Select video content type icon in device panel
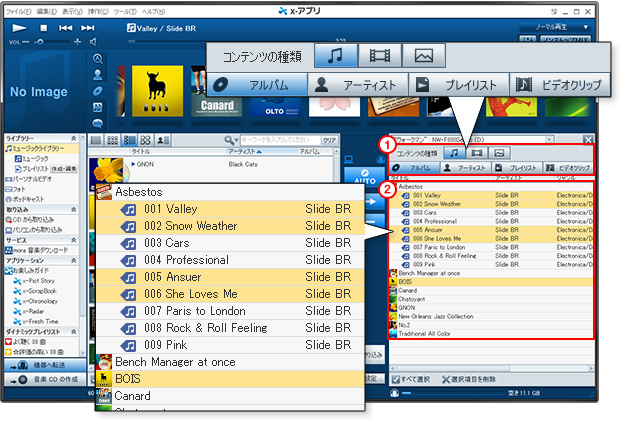This screenshot has width=622, height=428. click(477, 153)
